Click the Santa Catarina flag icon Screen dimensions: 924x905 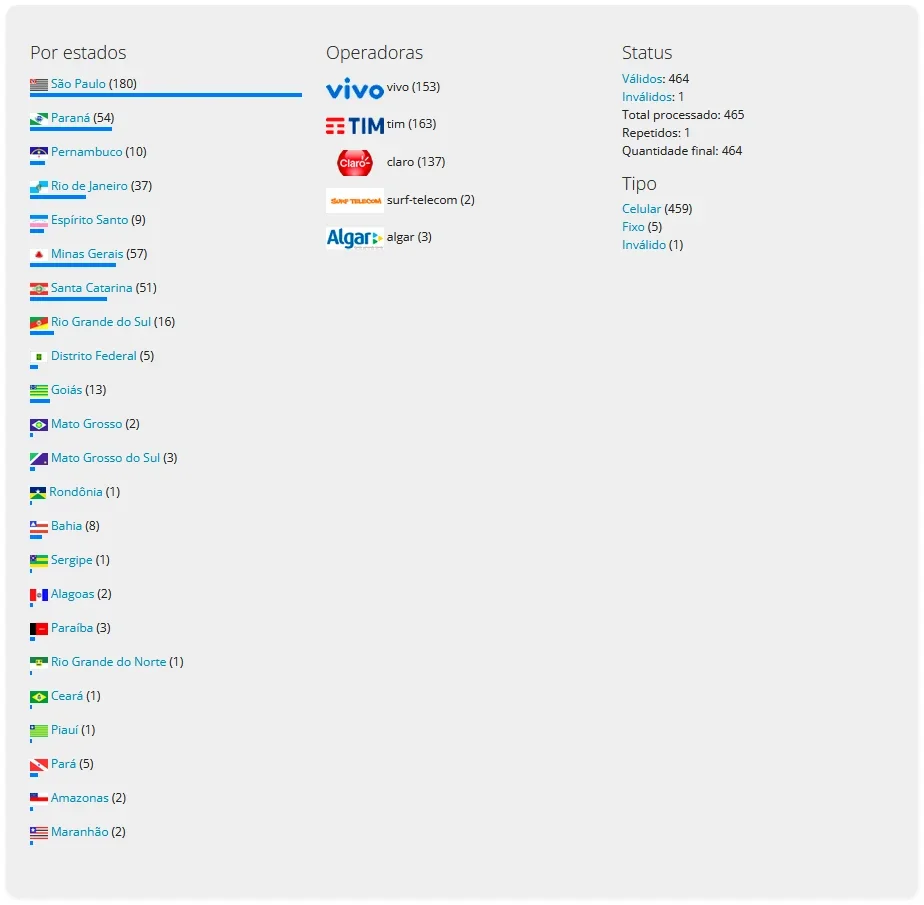(x=39, y=289)
